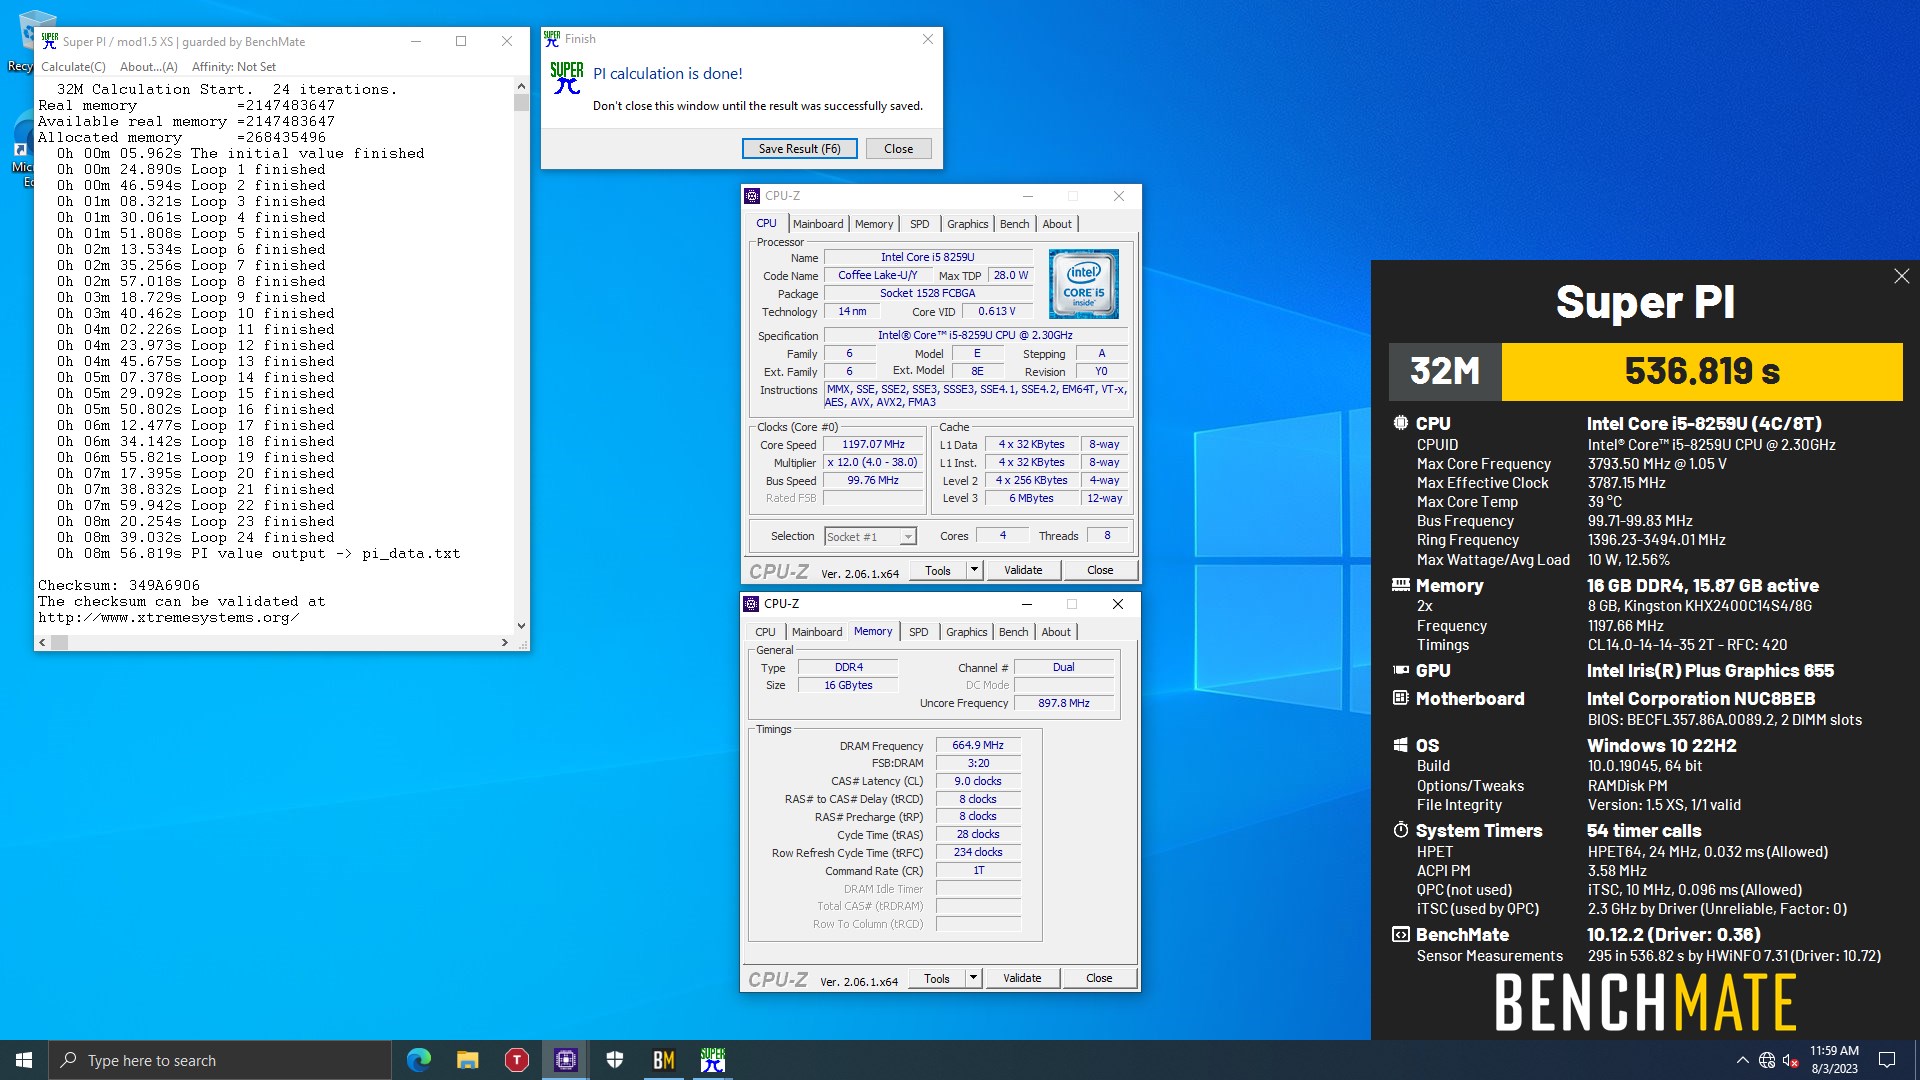Switch to Memory tab in upper CPU-Z
The image size is (1920, 1080).
tap(874, 224)
